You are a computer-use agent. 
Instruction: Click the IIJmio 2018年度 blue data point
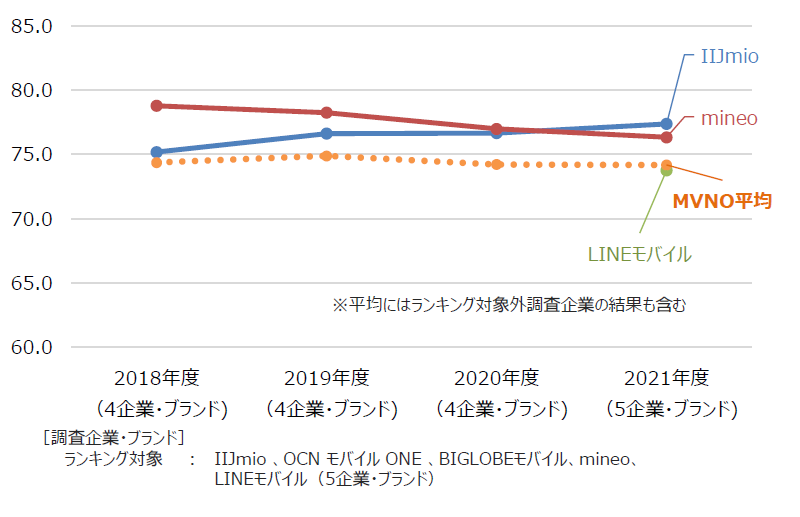click(157, 152)
